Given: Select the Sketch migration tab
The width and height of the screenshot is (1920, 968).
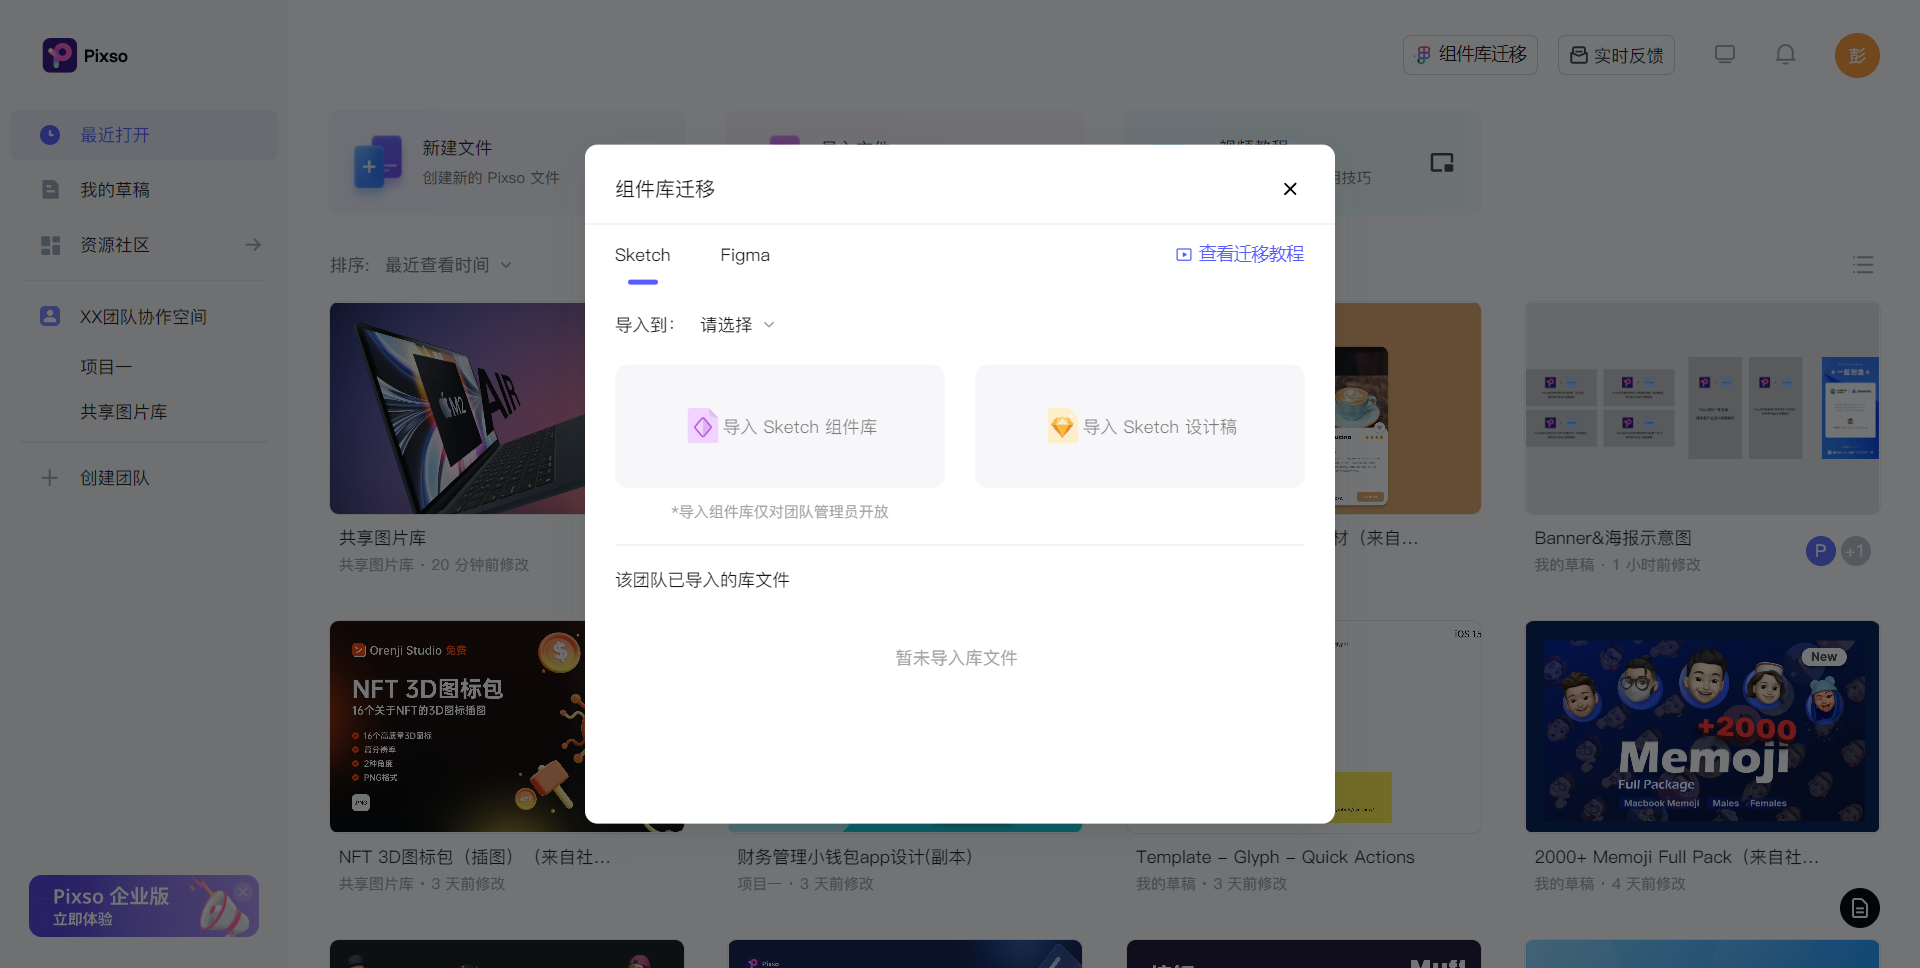Looking at the screenshot, I should click(x=642, y=255).
